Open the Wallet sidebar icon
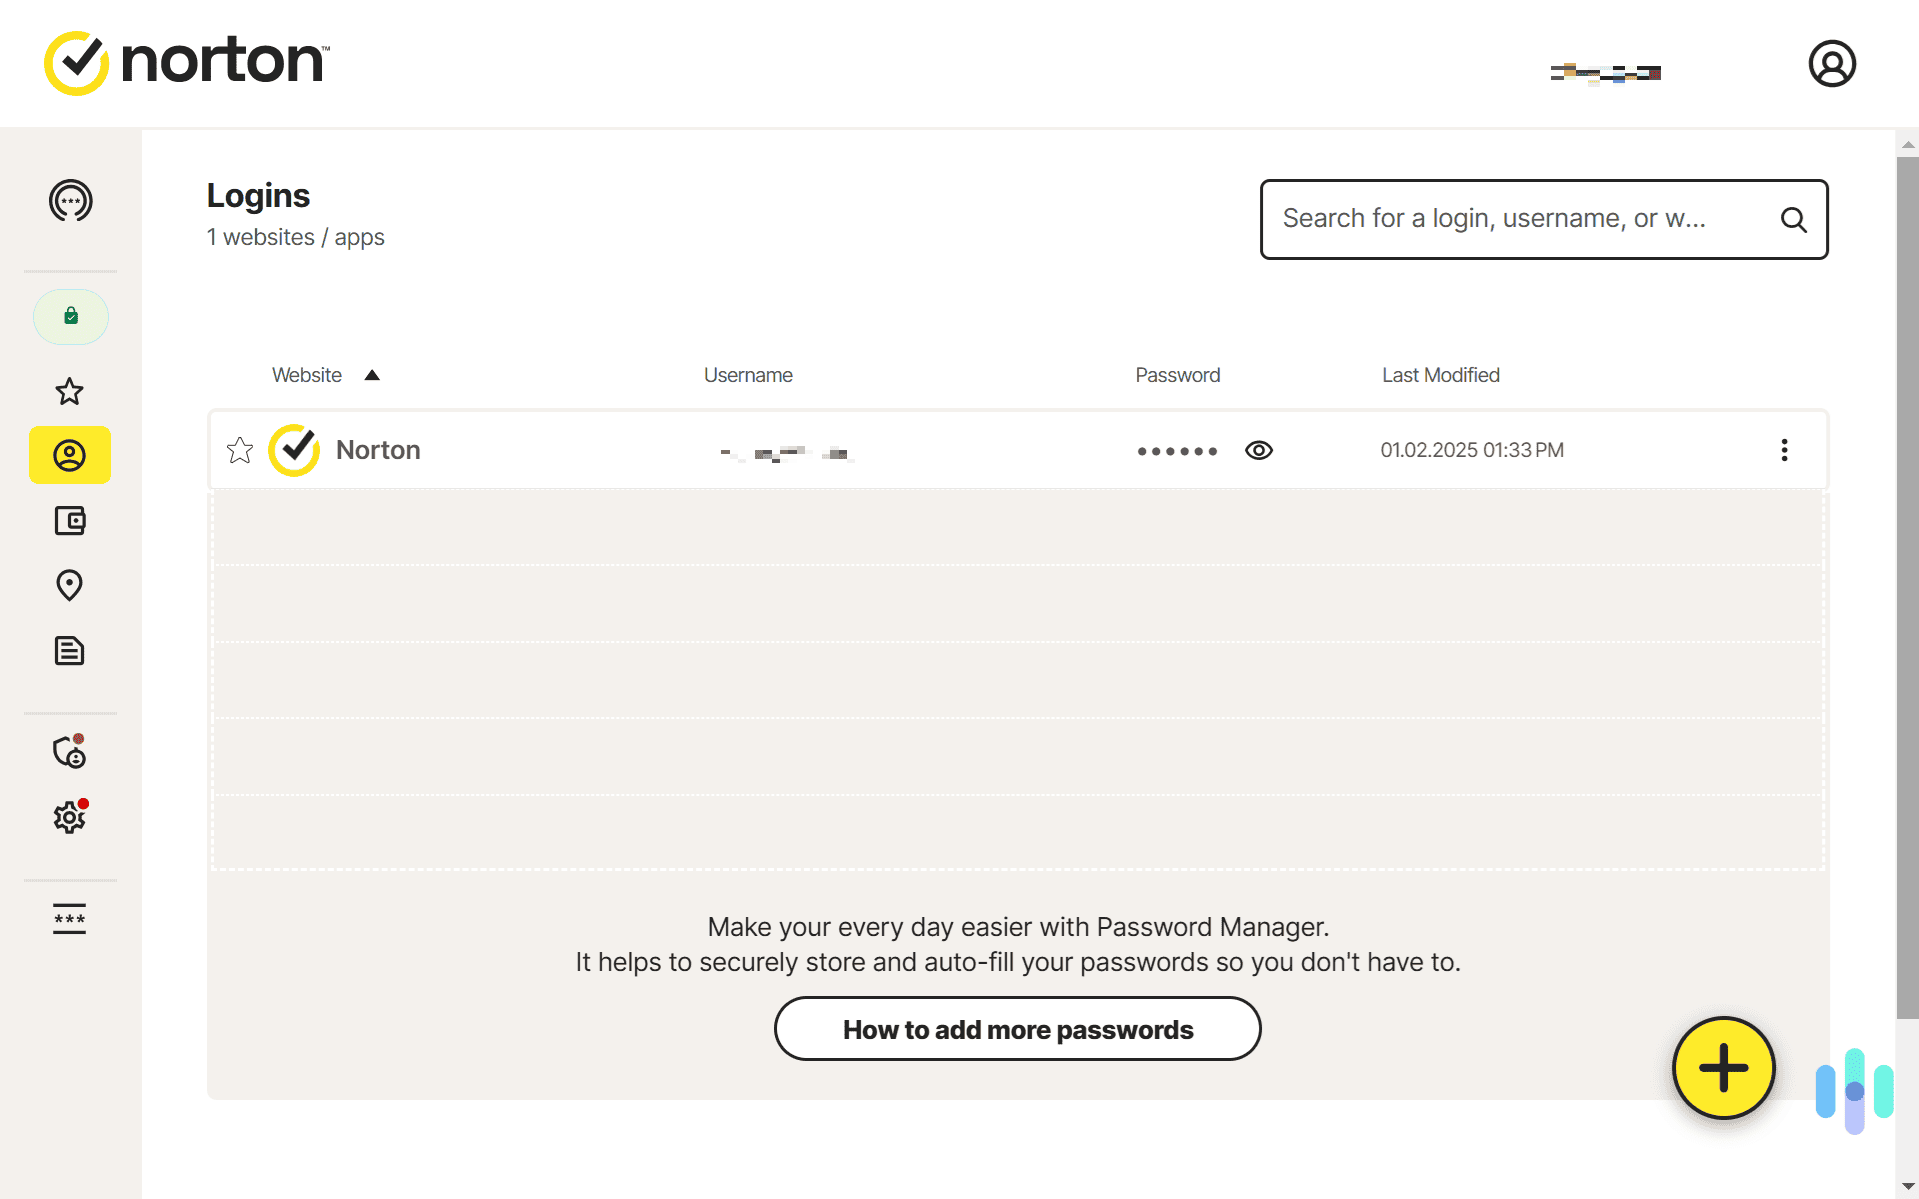The width and height of the screenshot is (1919, 1199). 70,520
